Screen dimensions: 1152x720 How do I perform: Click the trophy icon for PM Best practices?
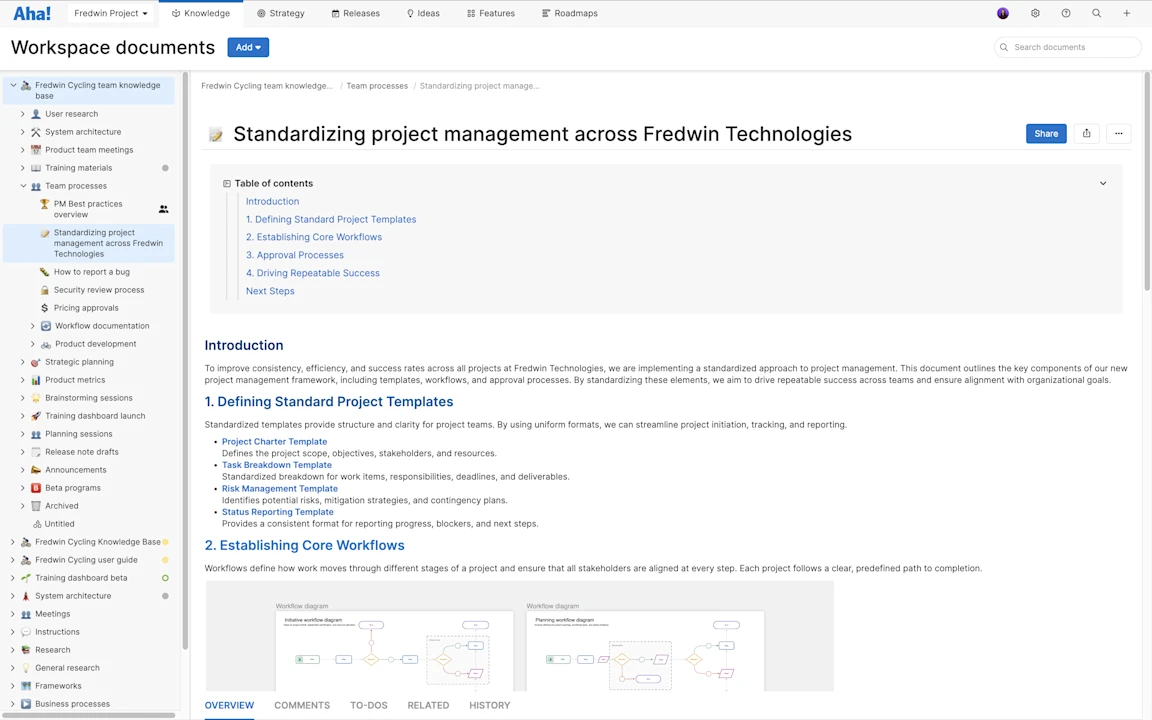tap(44, 204)
